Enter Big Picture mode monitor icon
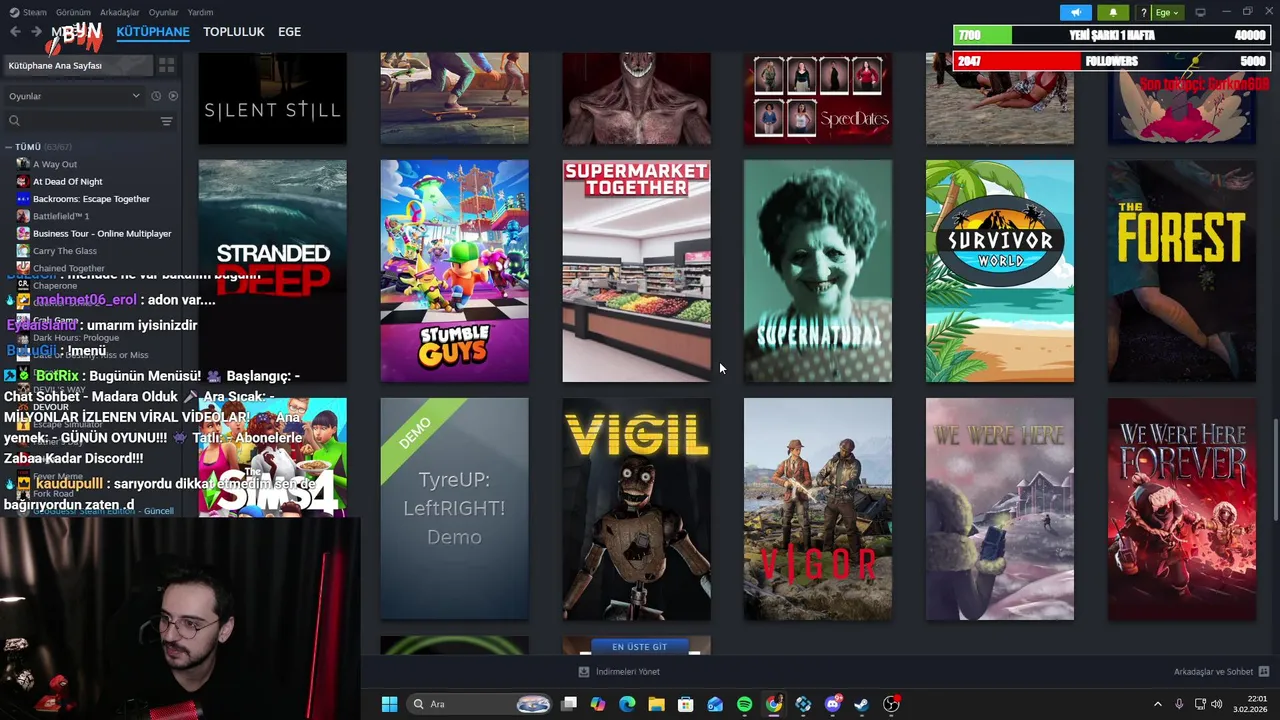Screen dimensions: 1280x720 (1200, 13)
